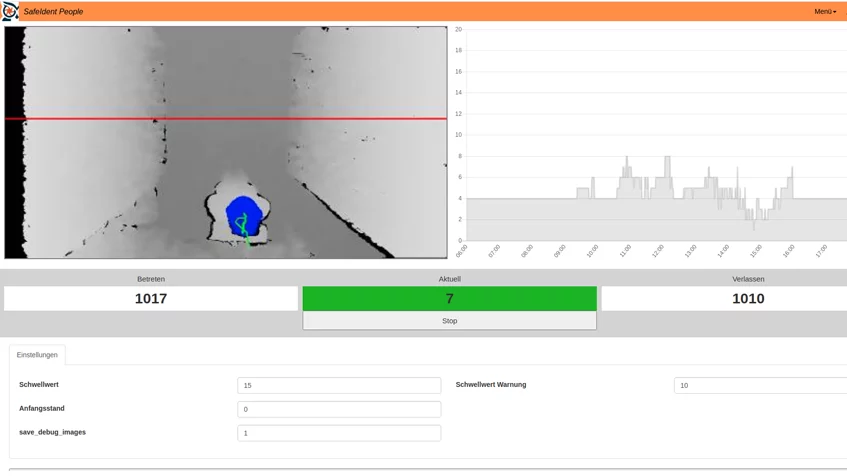Click the 20 value on chart y-axis

pos(458,29)
